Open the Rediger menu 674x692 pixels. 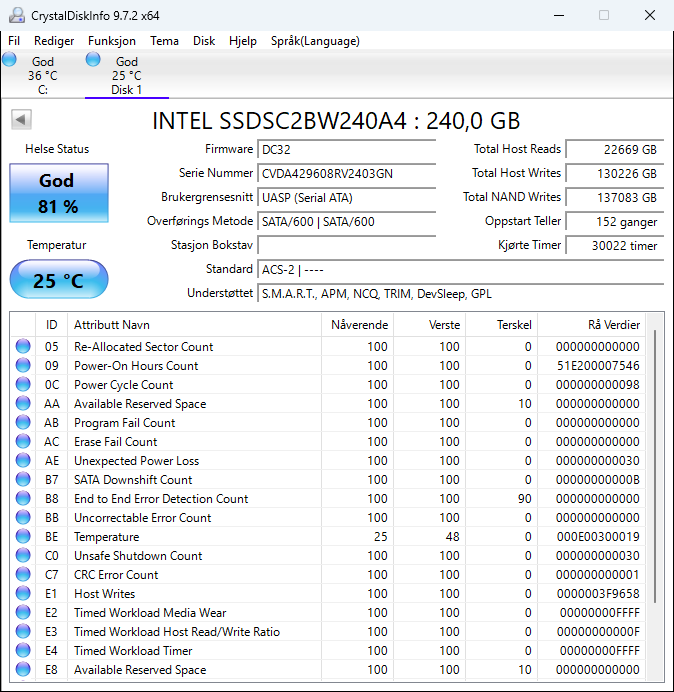(x=54, y=41)
